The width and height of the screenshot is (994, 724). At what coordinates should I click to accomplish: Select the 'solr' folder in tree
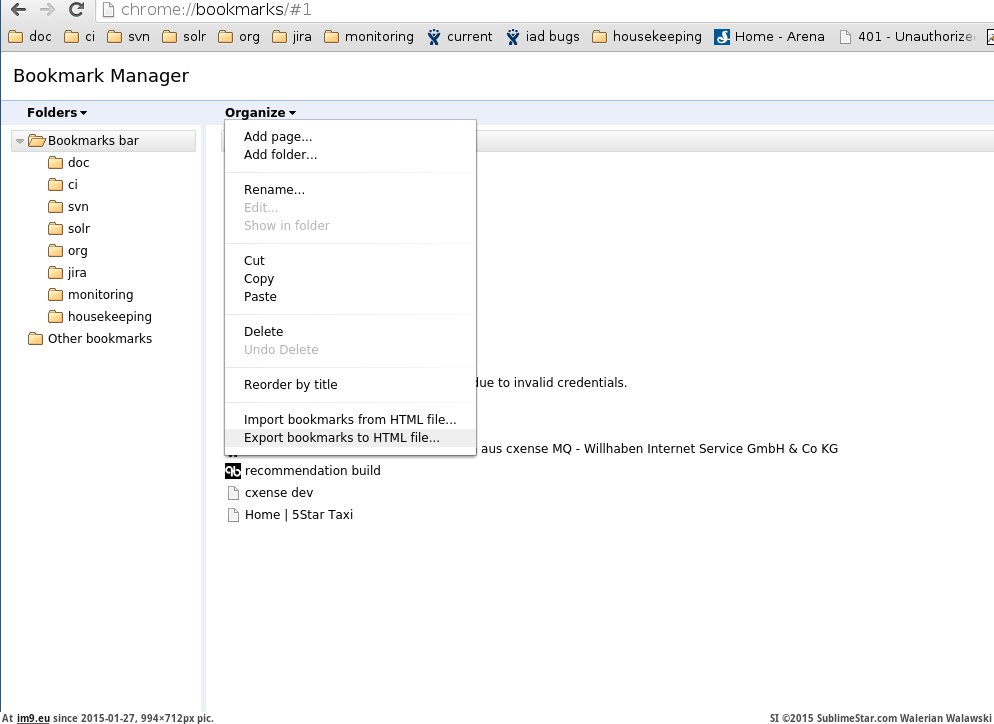[78, 229]
